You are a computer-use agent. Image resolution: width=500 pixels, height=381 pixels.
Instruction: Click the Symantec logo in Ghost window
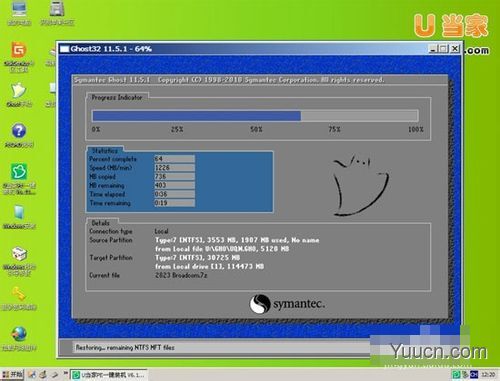click(287, 304)
